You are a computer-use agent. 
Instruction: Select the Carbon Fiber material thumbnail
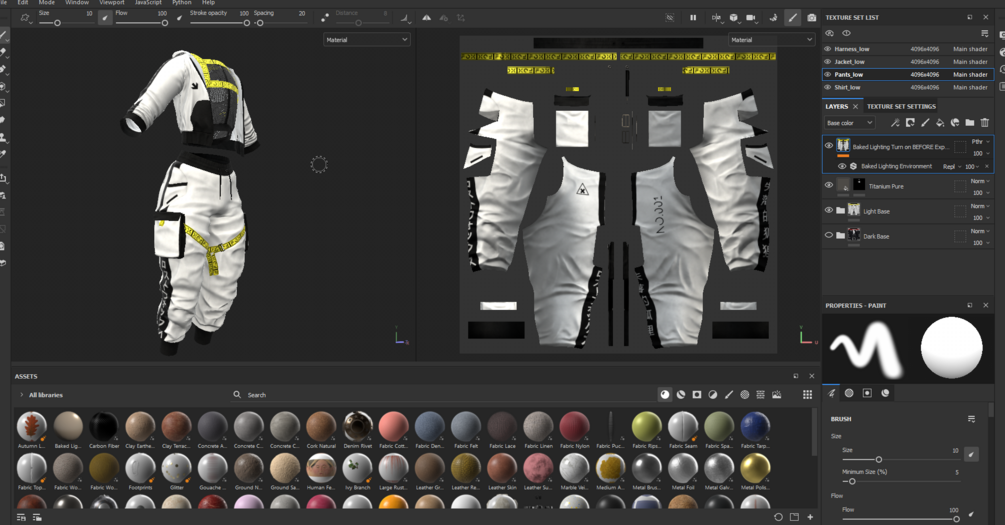pos(104,430)
